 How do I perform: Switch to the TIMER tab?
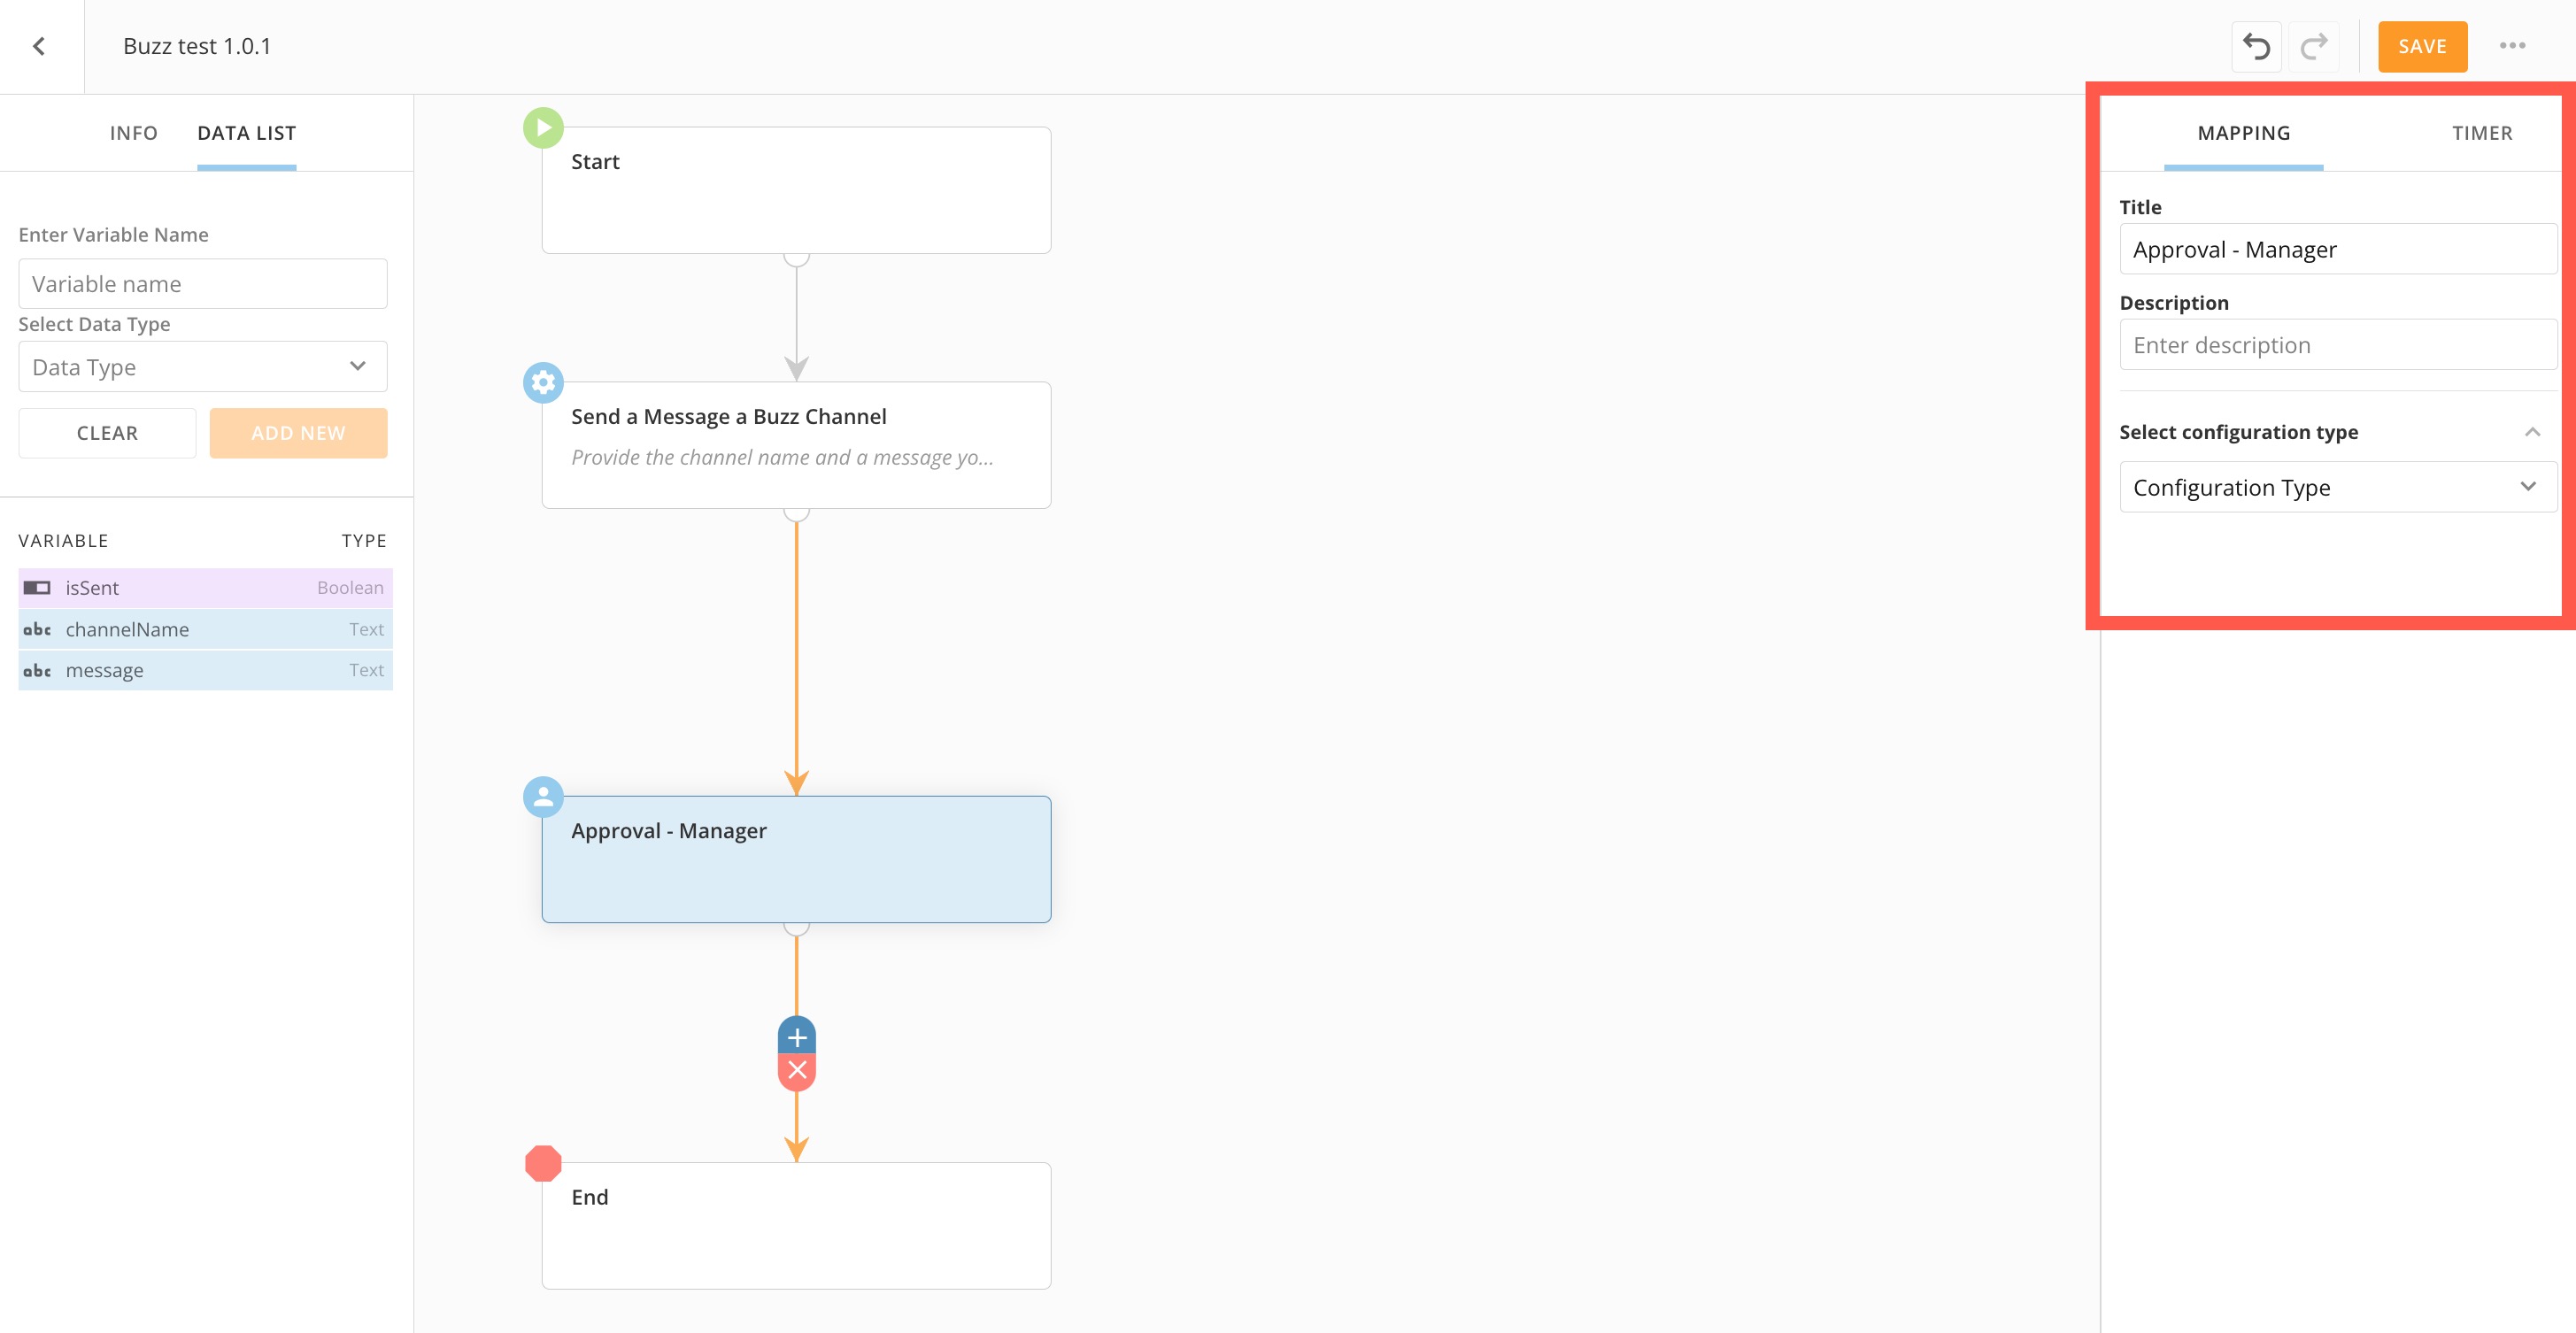pos(2481,133)
